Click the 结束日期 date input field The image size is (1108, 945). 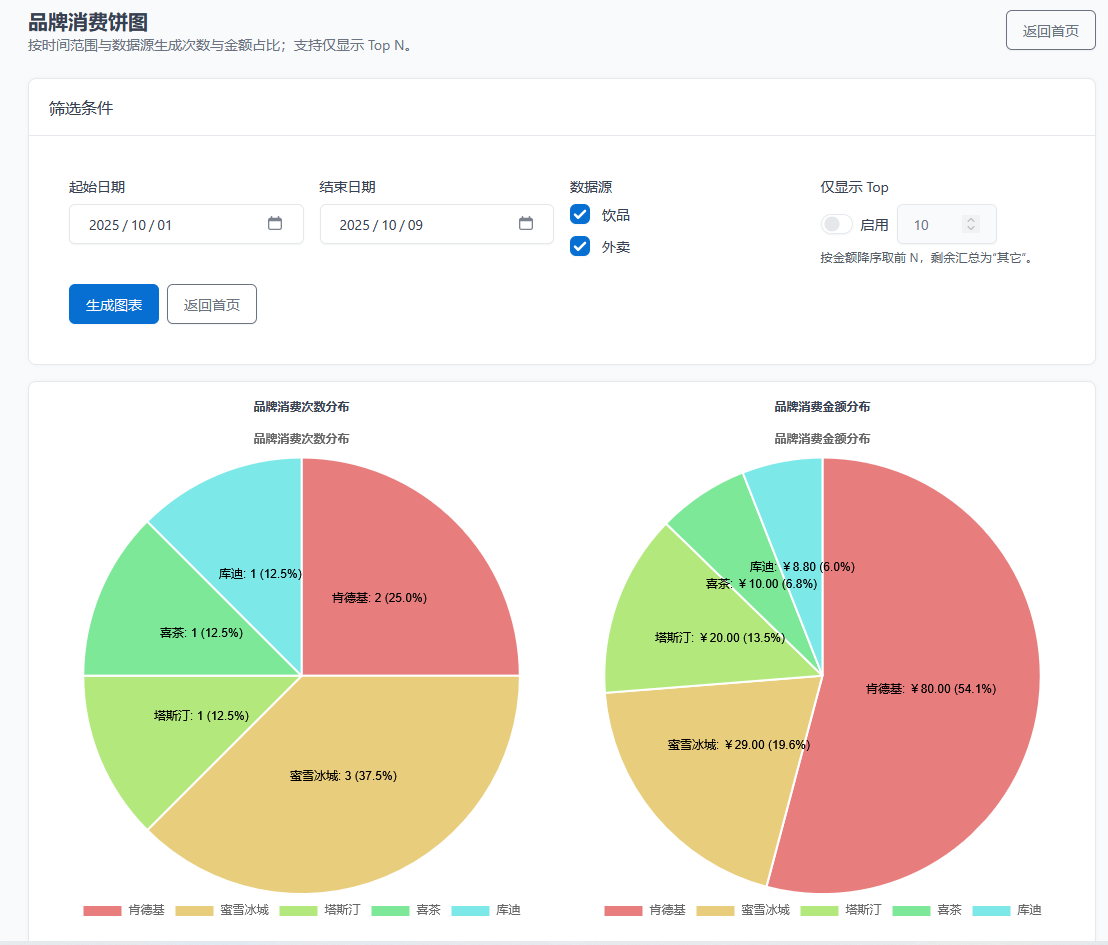point(420,225)
